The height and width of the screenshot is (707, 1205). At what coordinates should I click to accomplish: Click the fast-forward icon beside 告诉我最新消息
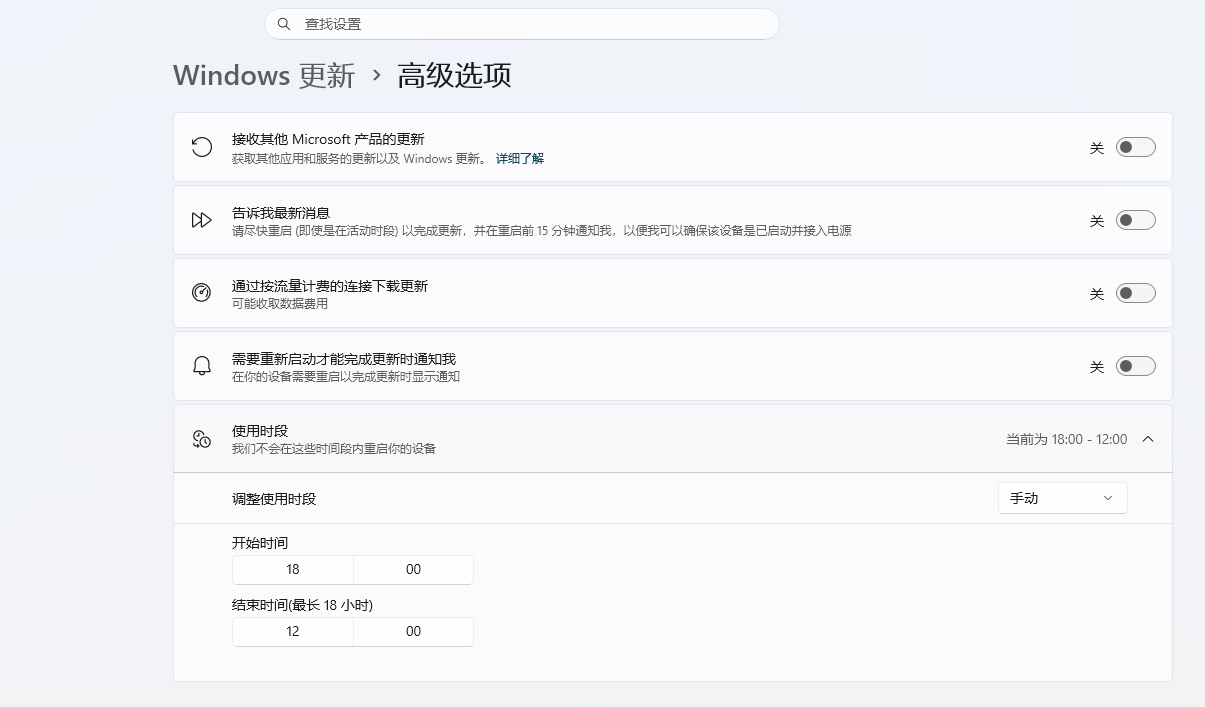coord(202,220)
